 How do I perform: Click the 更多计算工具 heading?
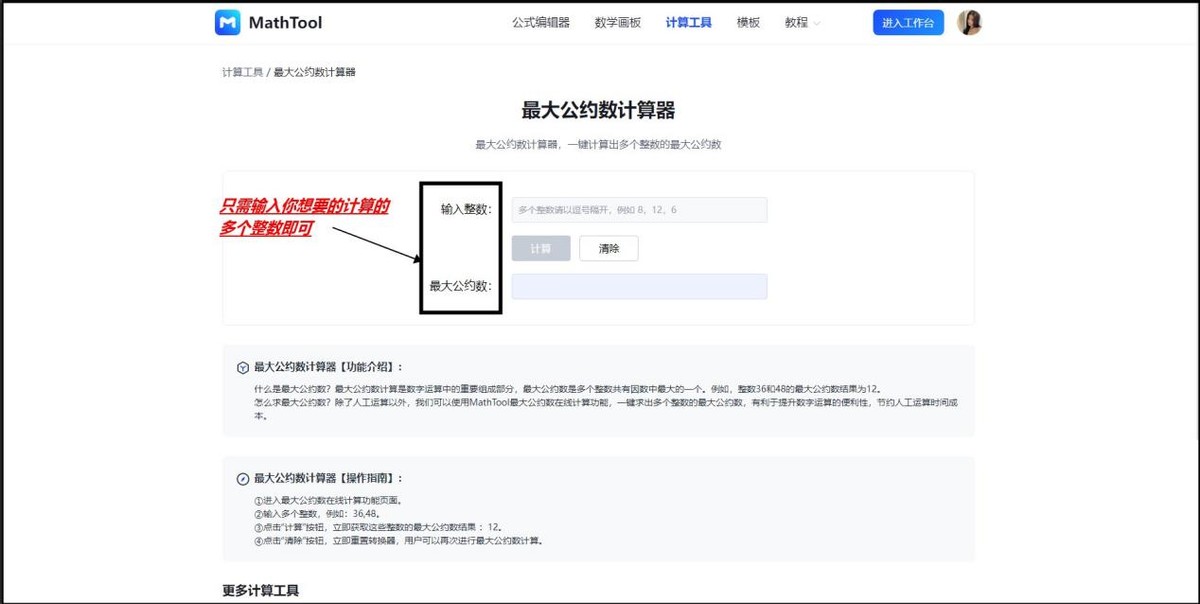pos(258,590)
